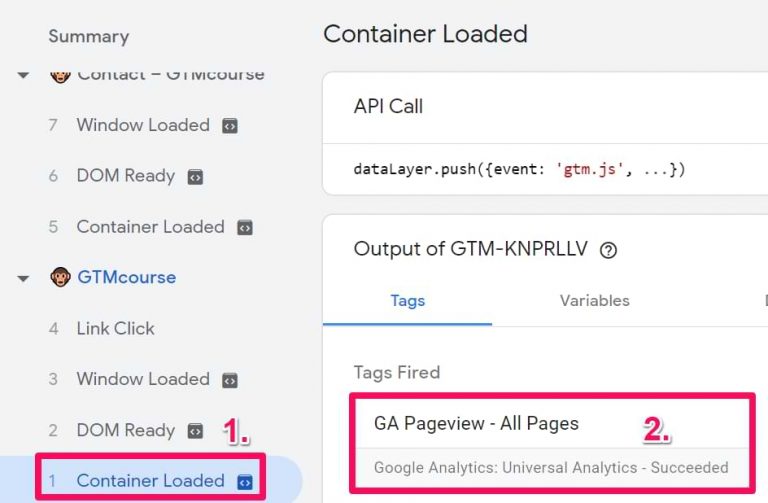Collapse the GTMcourse page group
This screenshot has width=768, height=503.
pyautogui.click(x=24, y=278)
